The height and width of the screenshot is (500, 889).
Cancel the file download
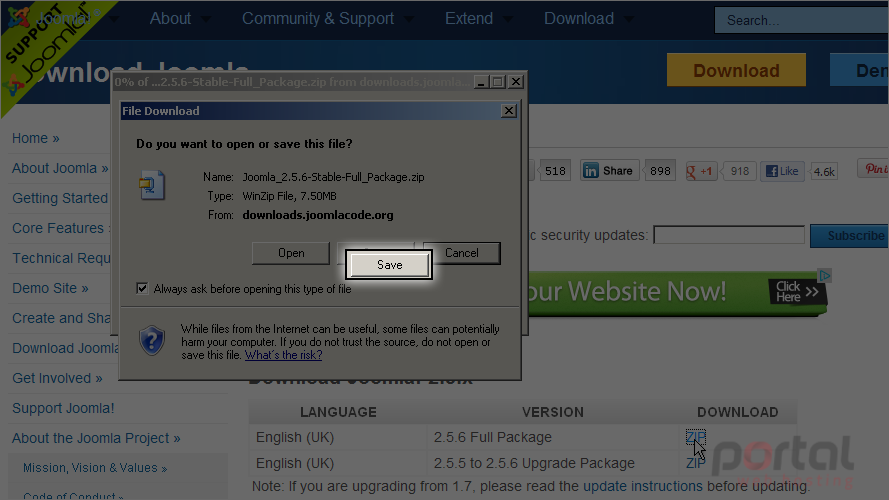[x=462, y=253]
